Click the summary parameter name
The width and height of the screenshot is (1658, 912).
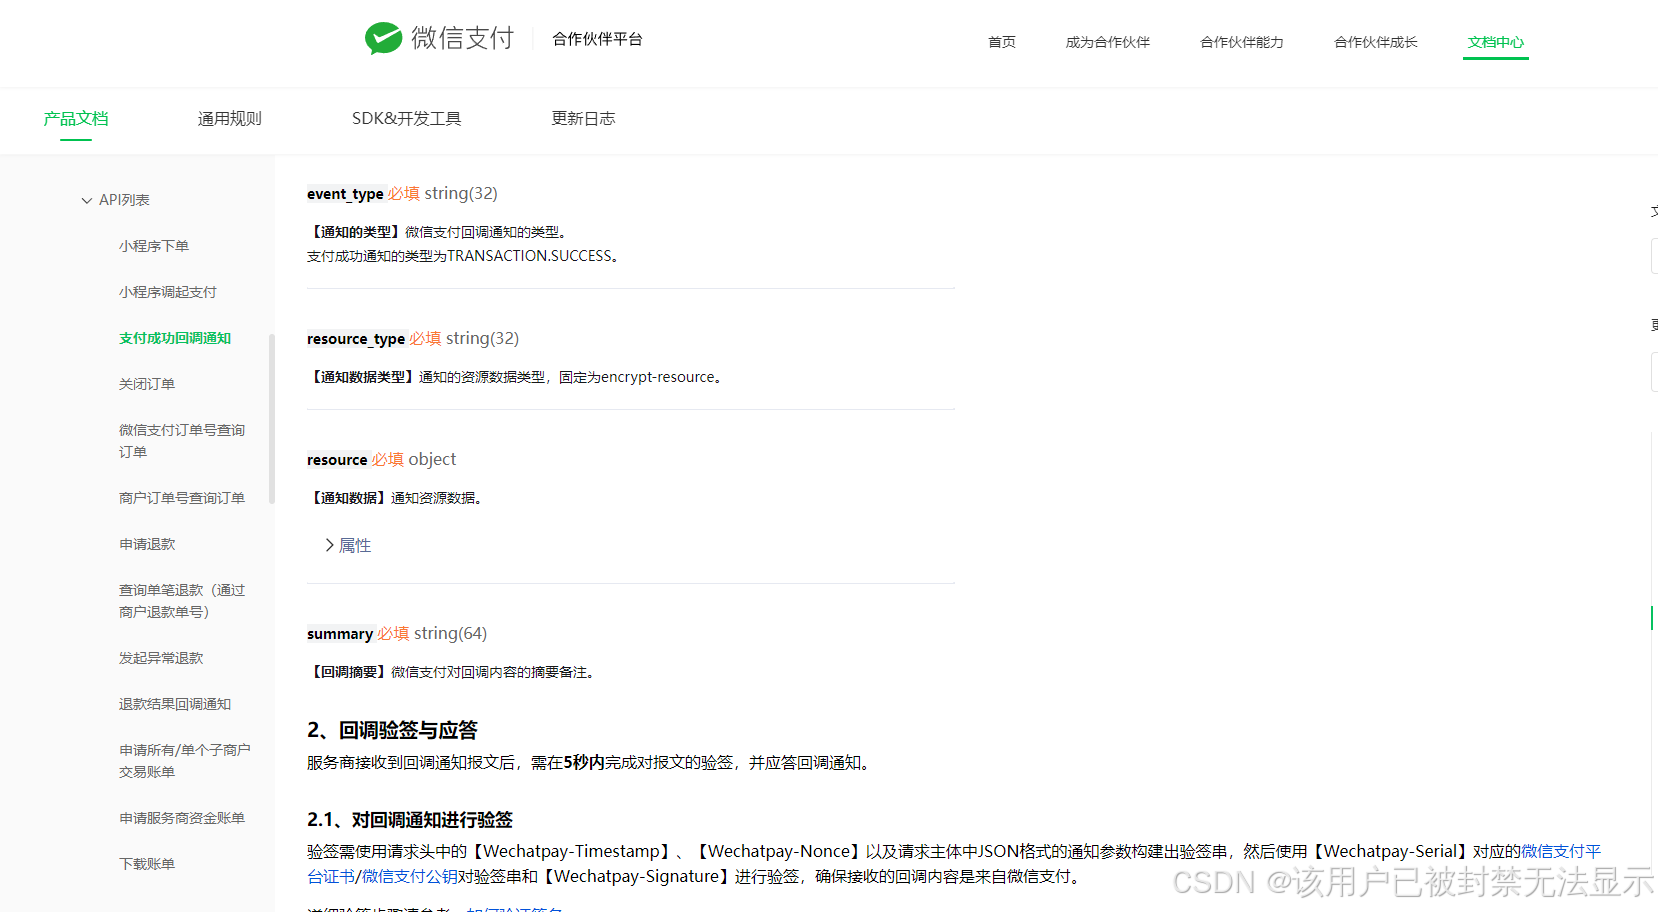(340, 634)
